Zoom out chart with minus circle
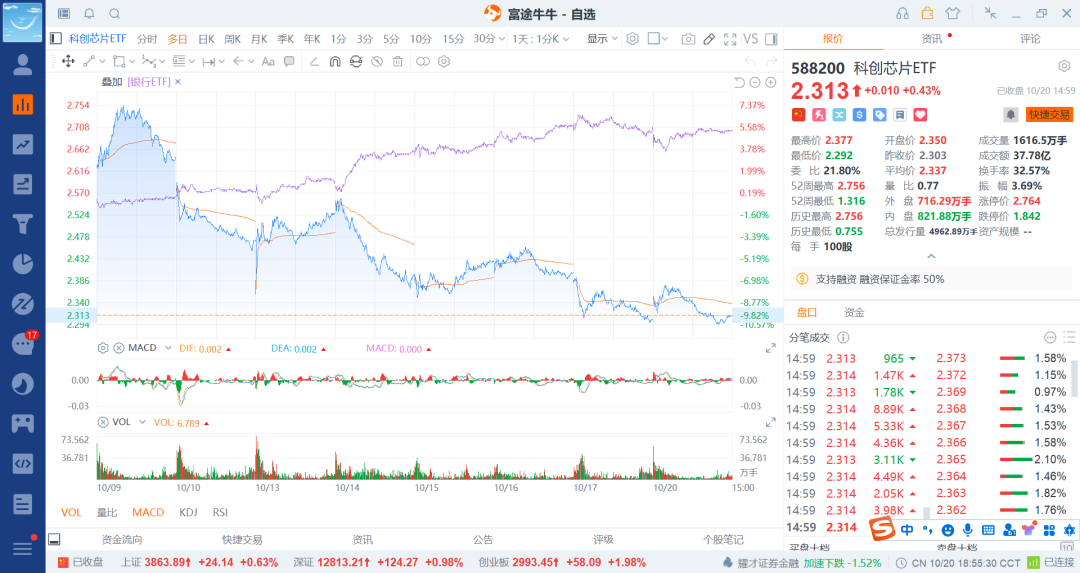 pos(755,83)
